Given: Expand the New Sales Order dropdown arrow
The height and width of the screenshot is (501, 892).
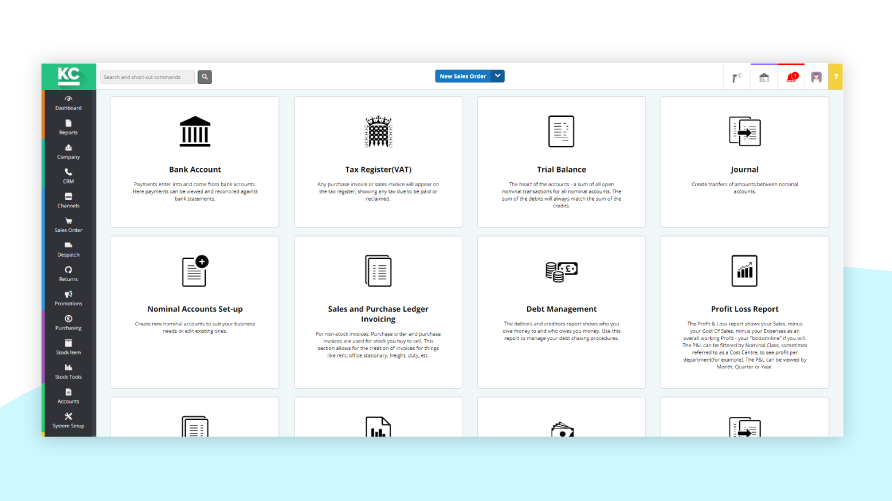Looking at the screenshot, I should pyautogui.click(x=498, y=76).
